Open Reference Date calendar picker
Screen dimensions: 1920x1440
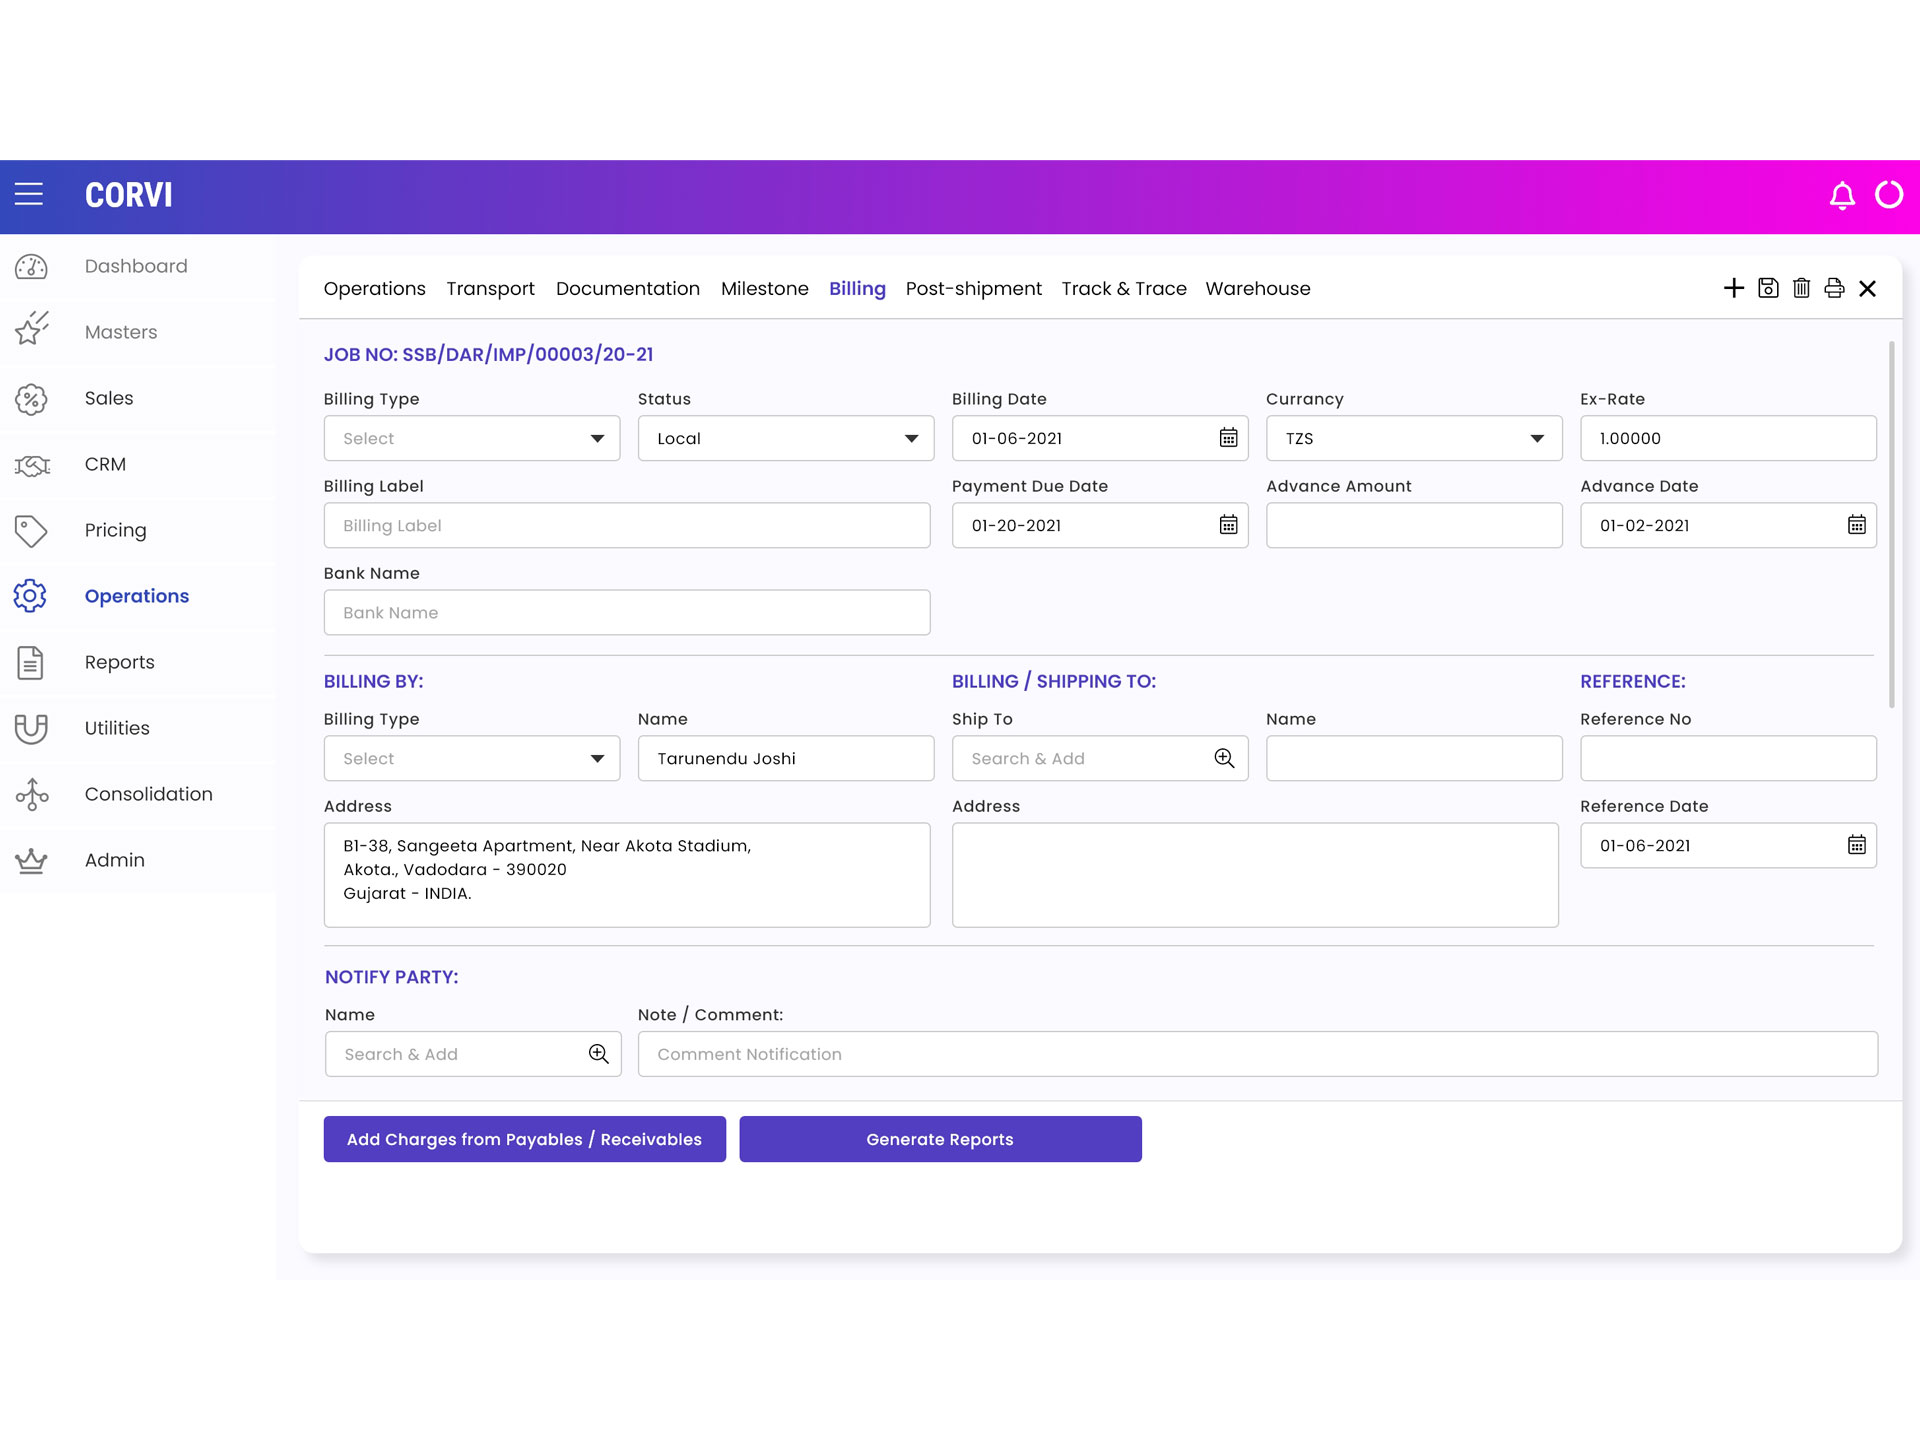1856,845
